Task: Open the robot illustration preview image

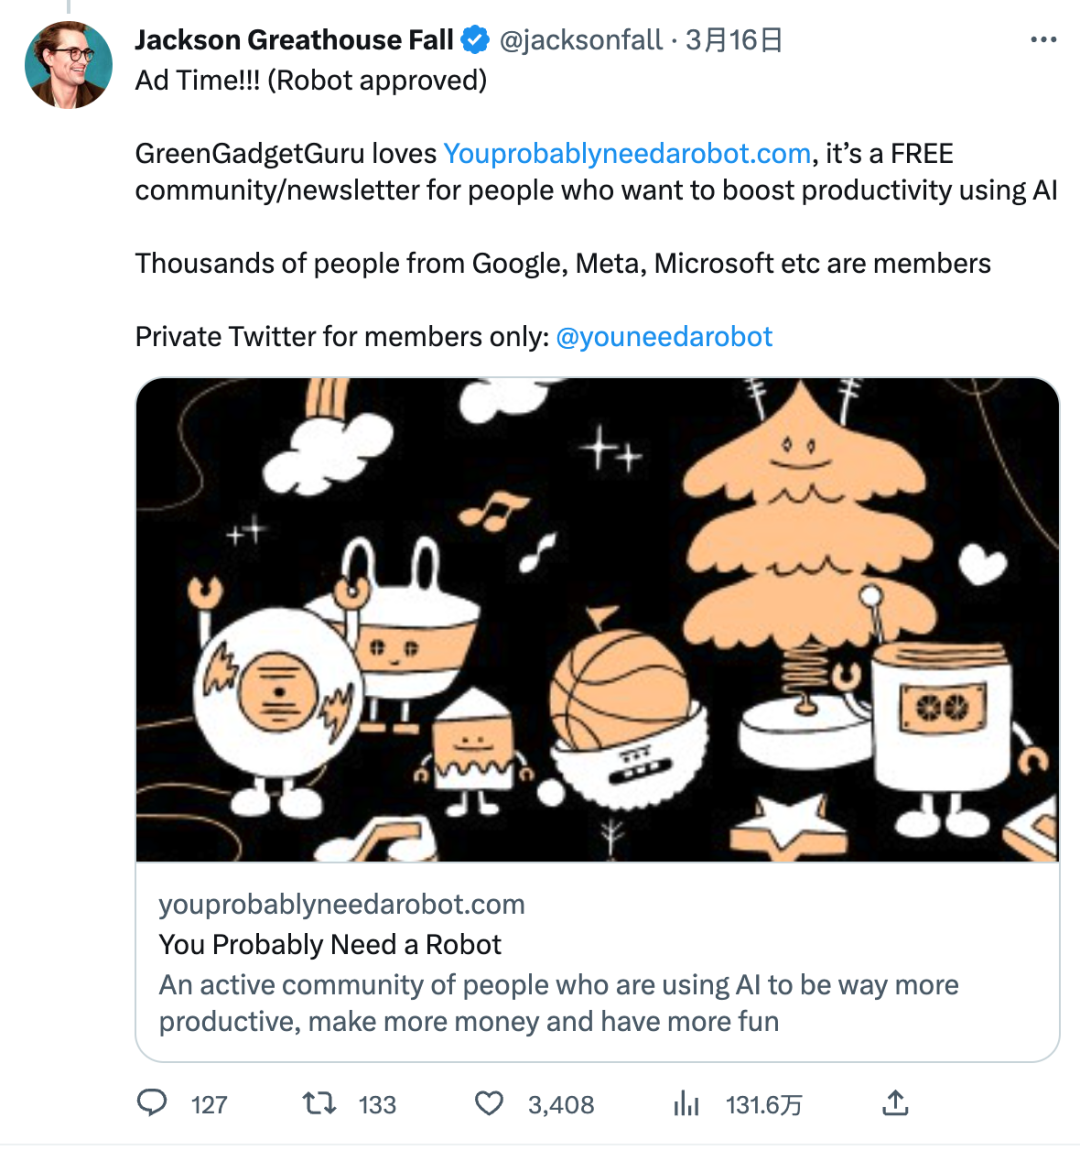Action: click(597, 620)
